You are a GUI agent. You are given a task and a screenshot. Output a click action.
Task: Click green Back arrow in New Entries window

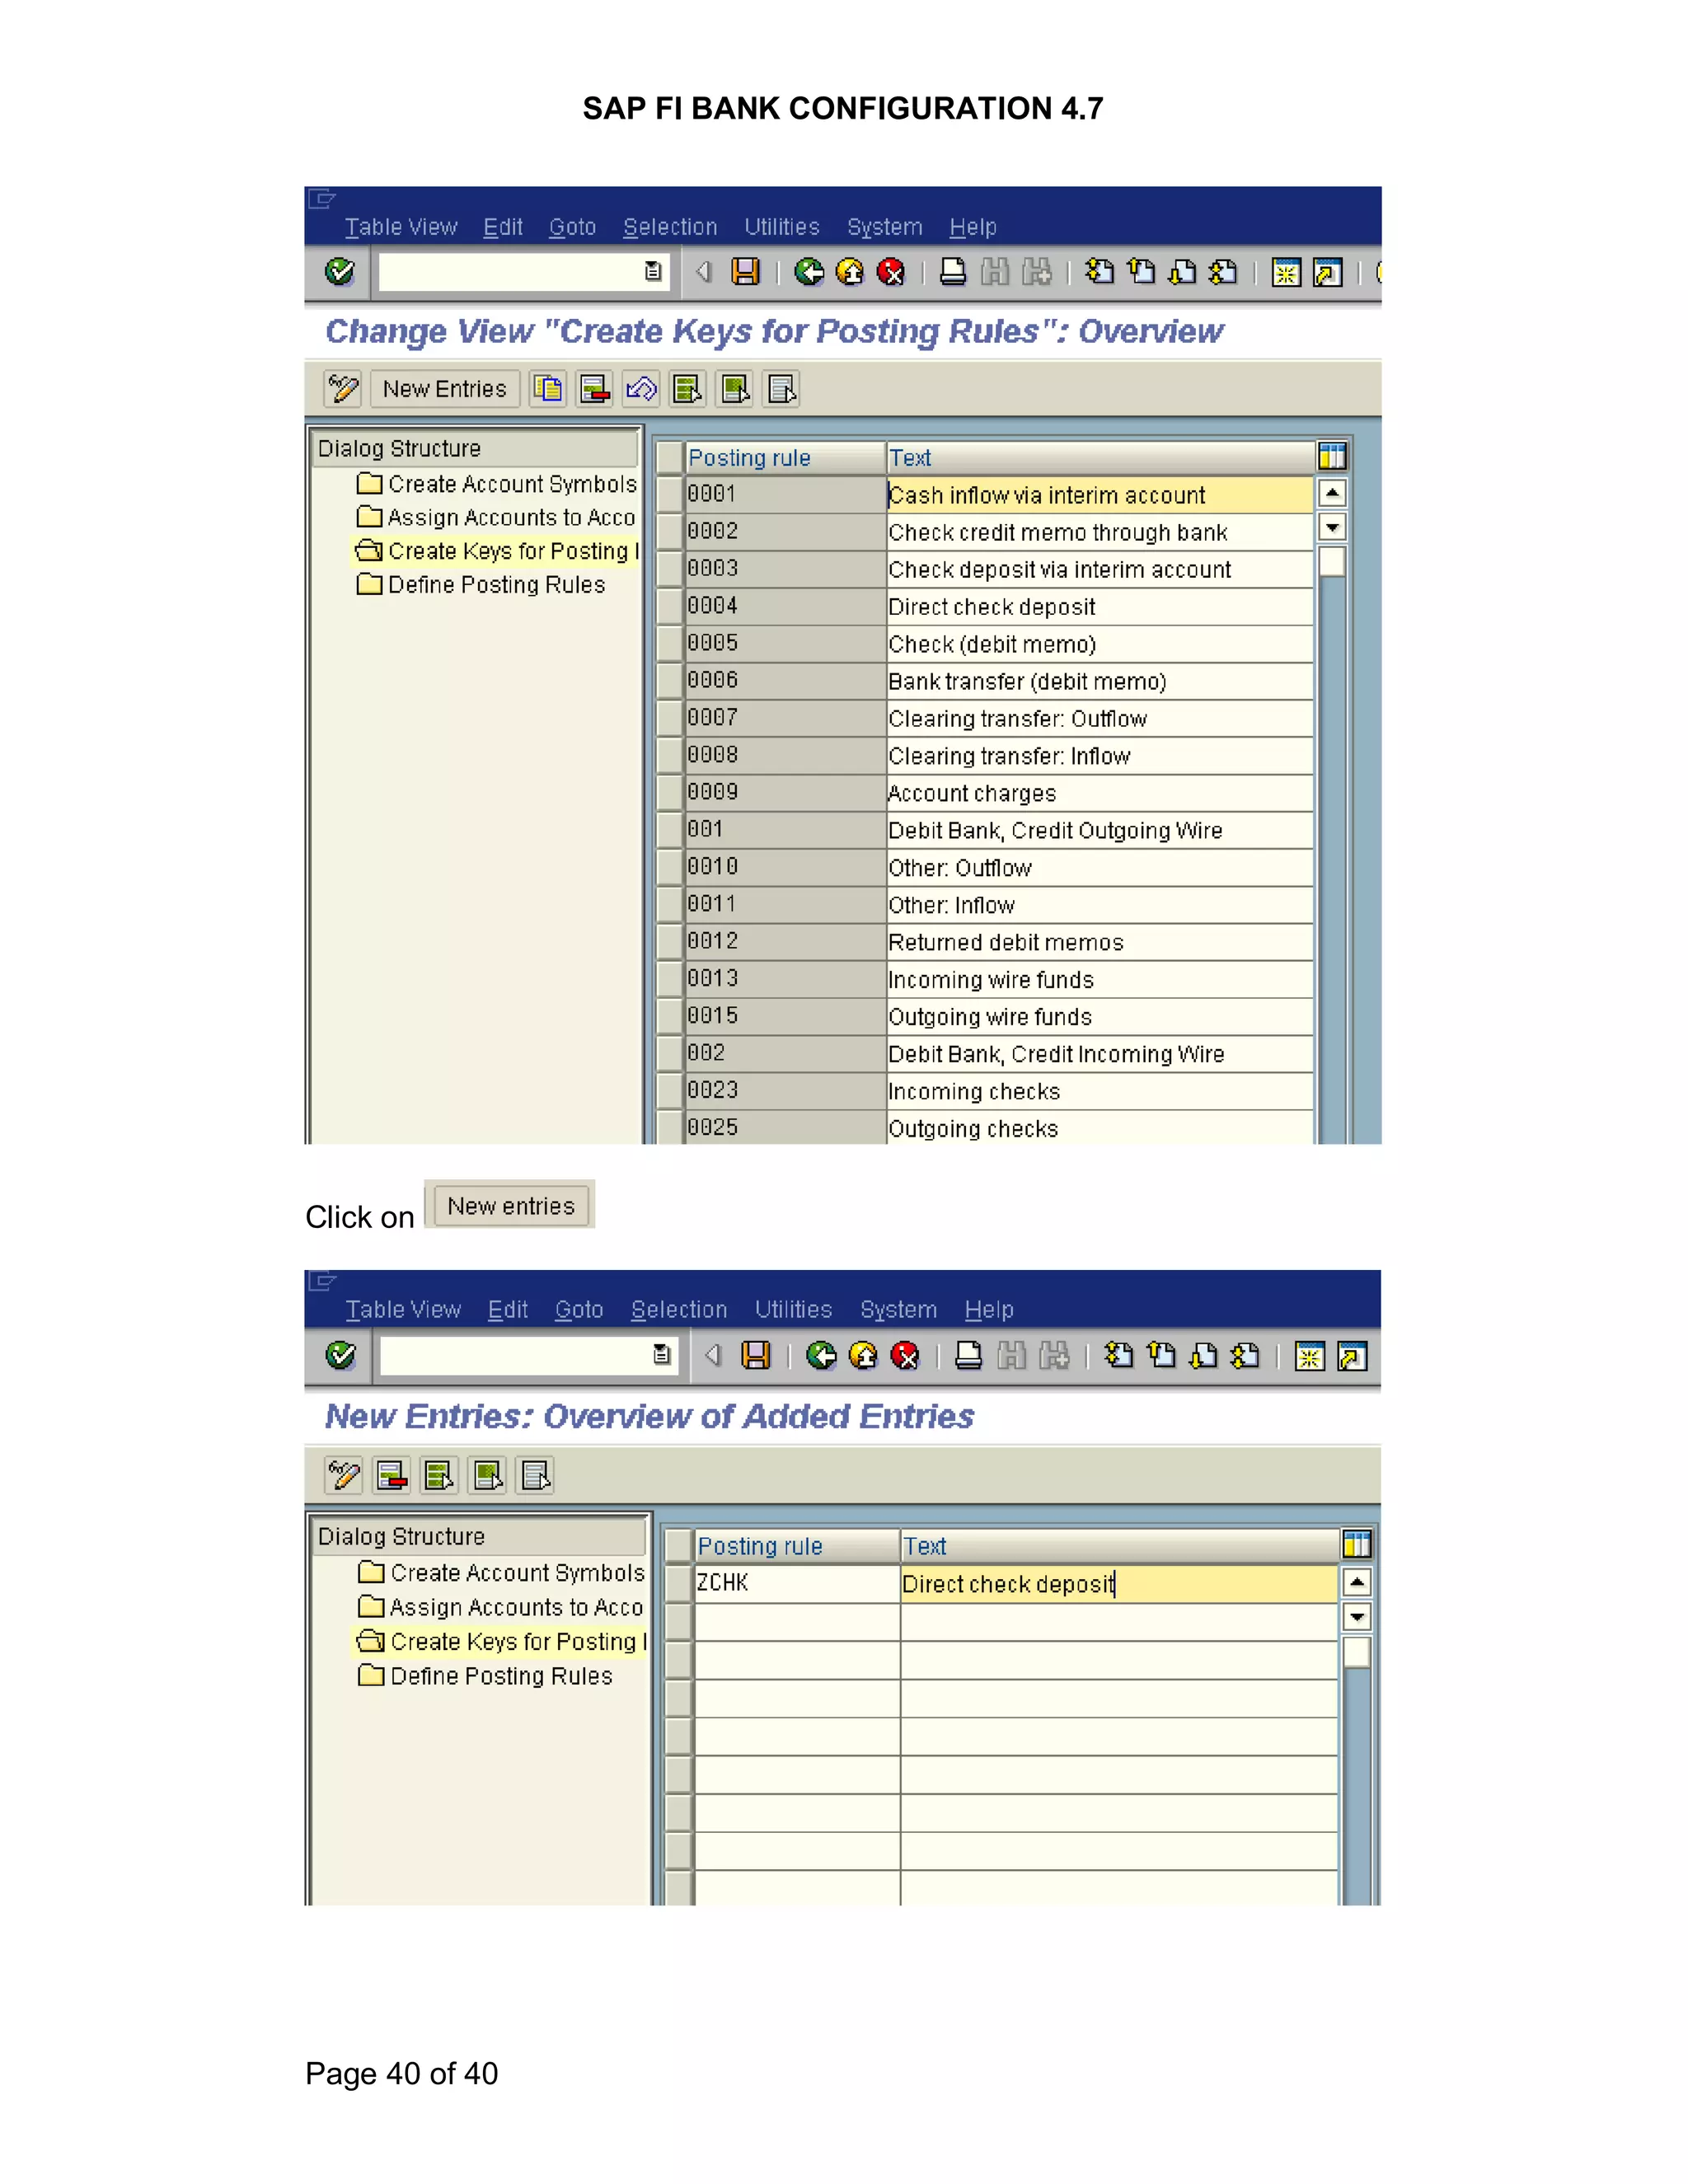(821, 1356)
